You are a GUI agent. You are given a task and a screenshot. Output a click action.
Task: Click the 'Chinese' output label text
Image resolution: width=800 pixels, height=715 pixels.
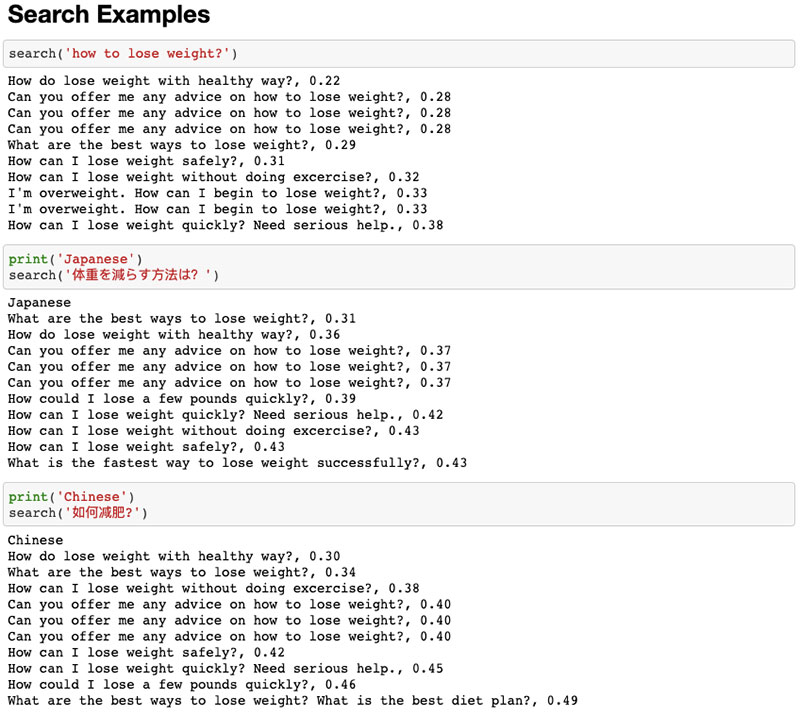35,541
